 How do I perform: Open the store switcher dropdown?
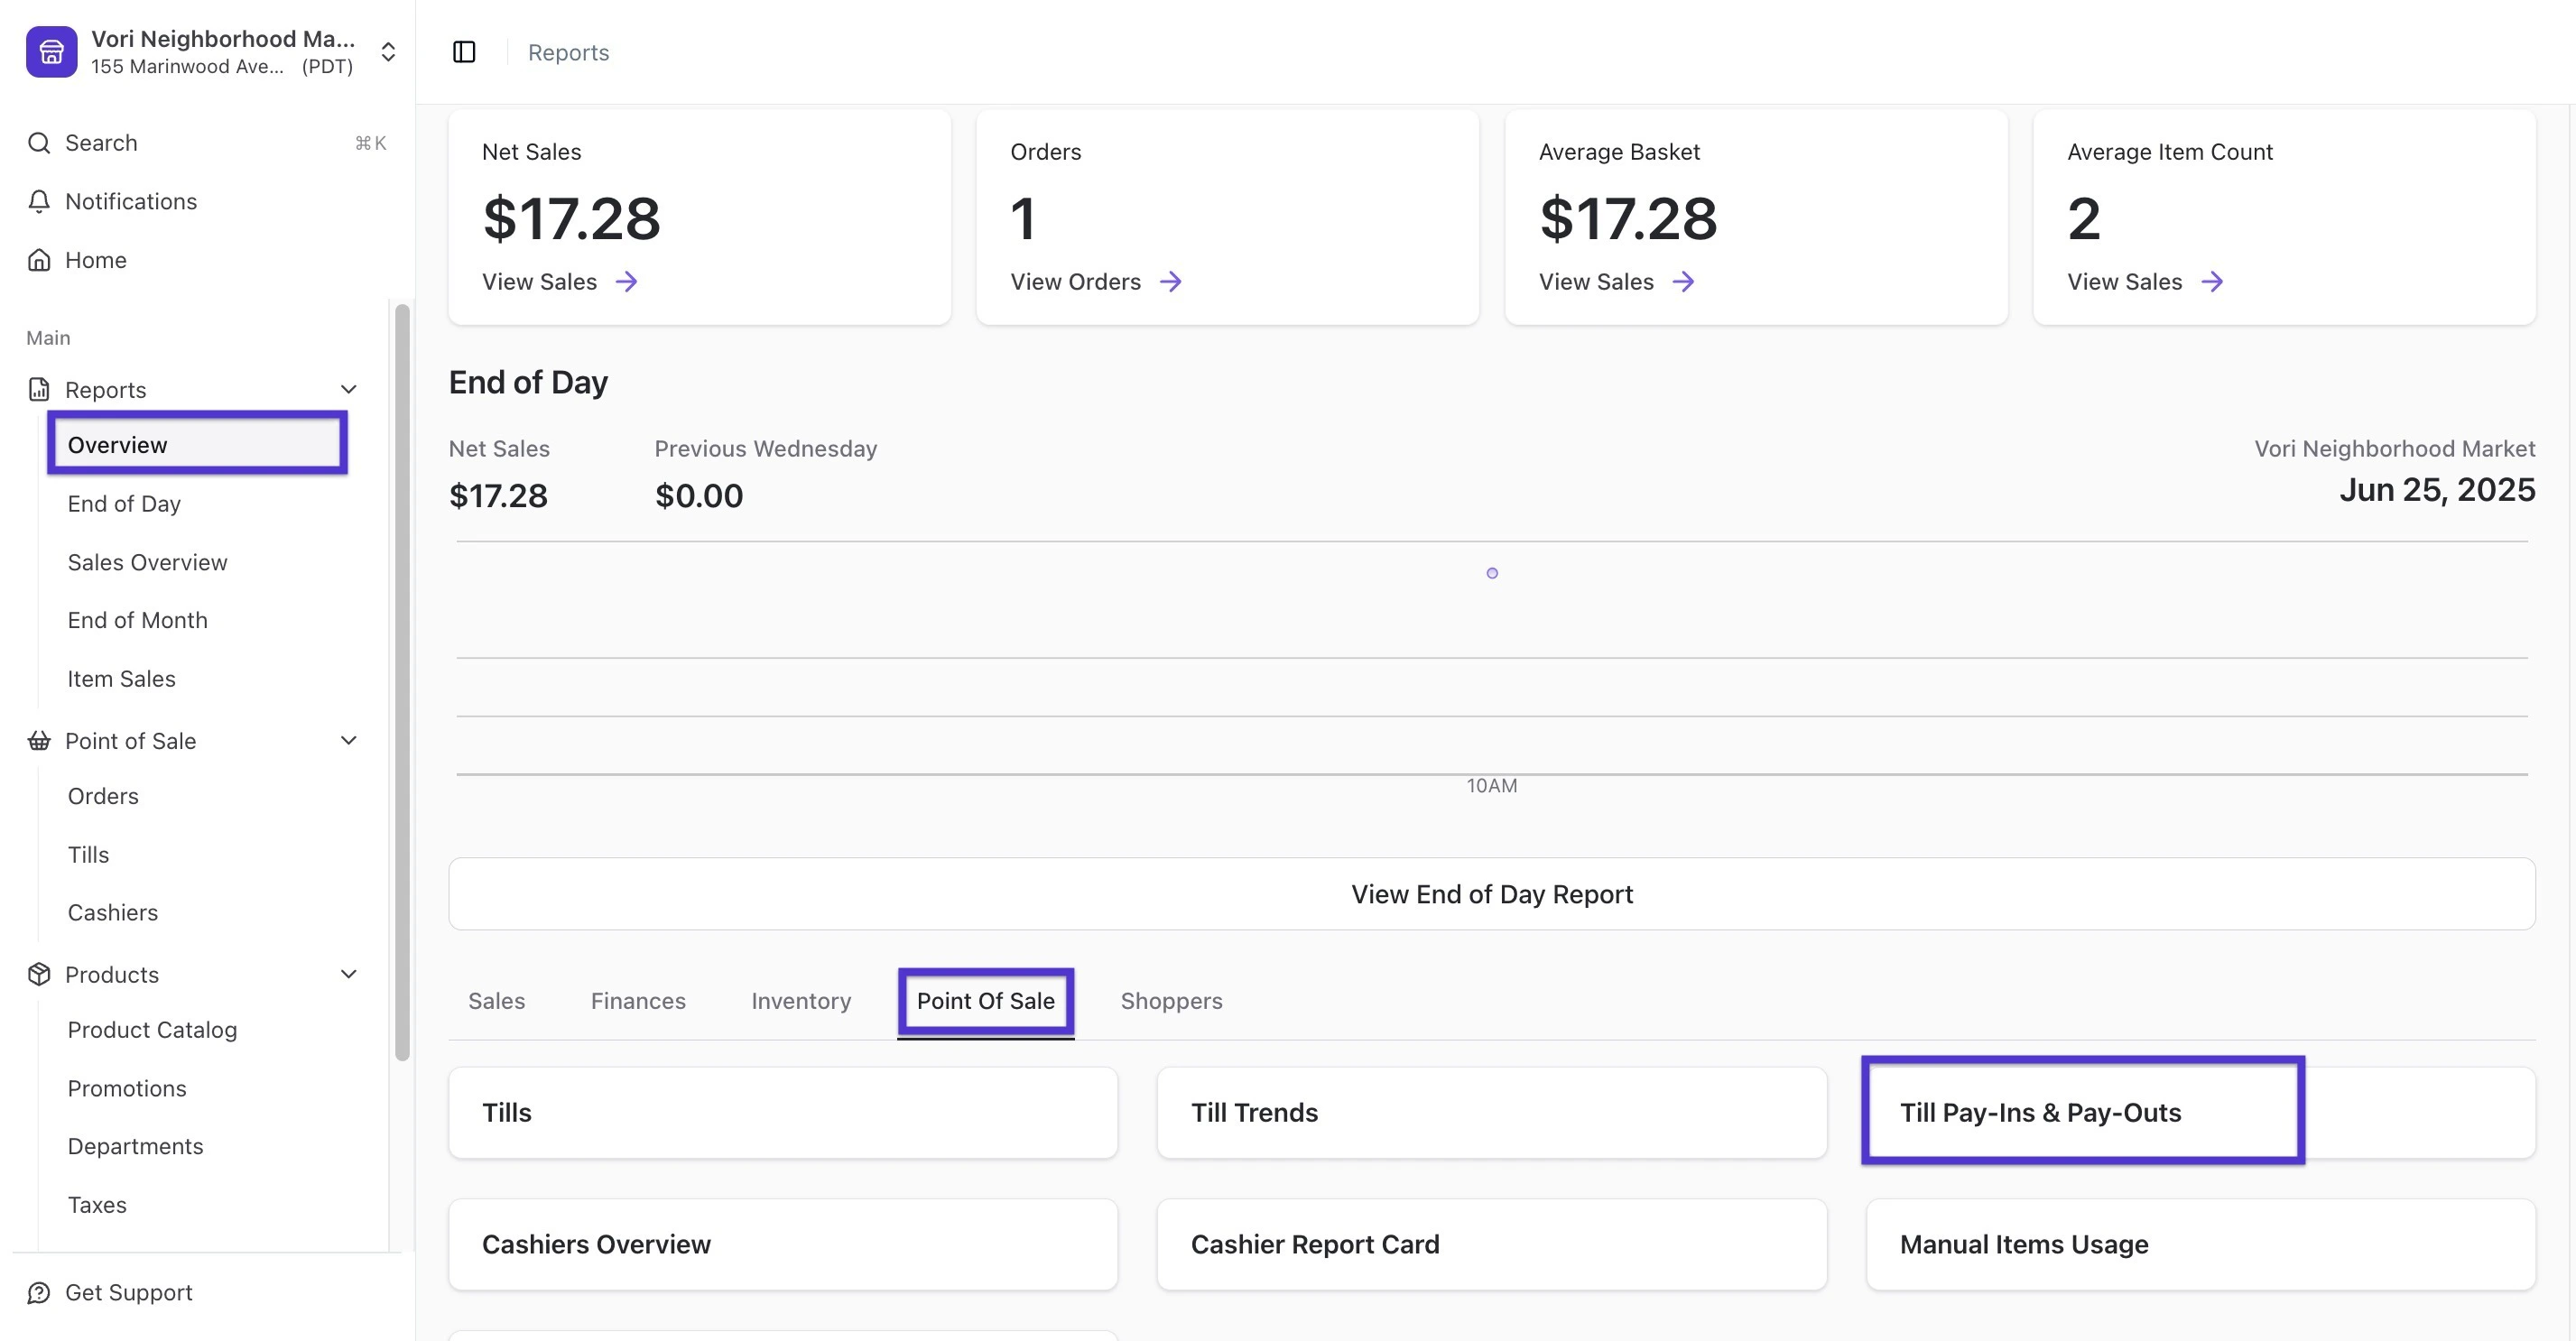pos(388,52)
